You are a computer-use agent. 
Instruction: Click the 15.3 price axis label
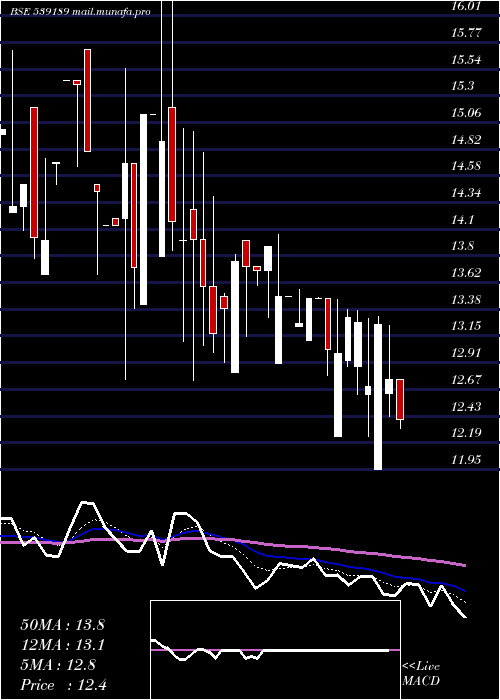pos(462,86)
